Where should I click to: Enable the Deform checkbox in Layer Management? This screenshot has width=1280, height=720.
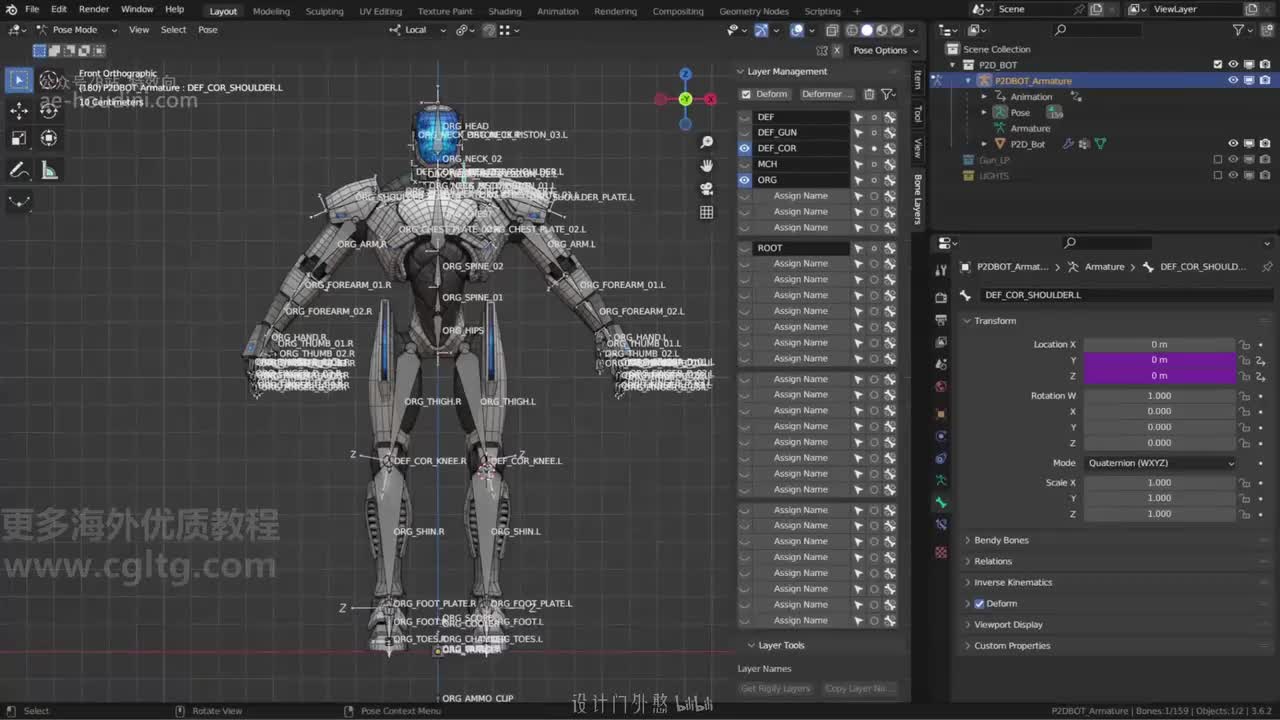[746, 94]
